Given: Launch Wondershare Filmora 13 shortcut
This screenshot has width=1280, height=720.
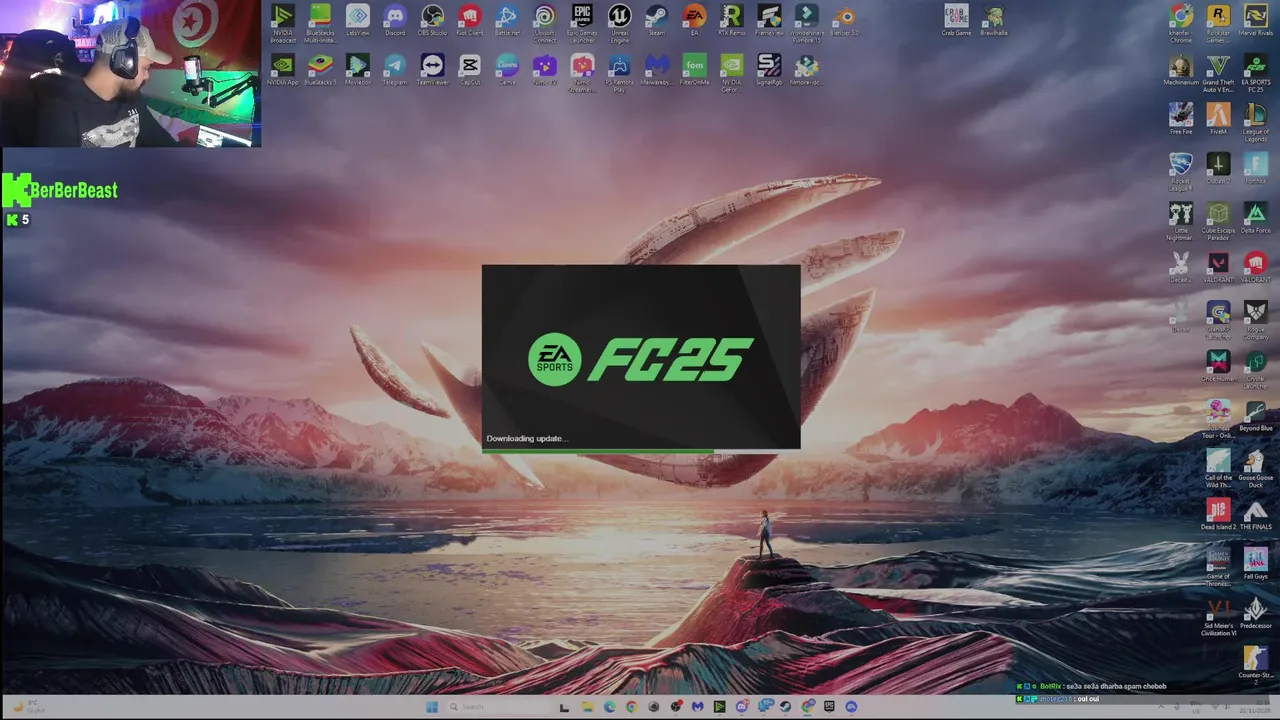Looking at the screenshot, I should 806,24.
